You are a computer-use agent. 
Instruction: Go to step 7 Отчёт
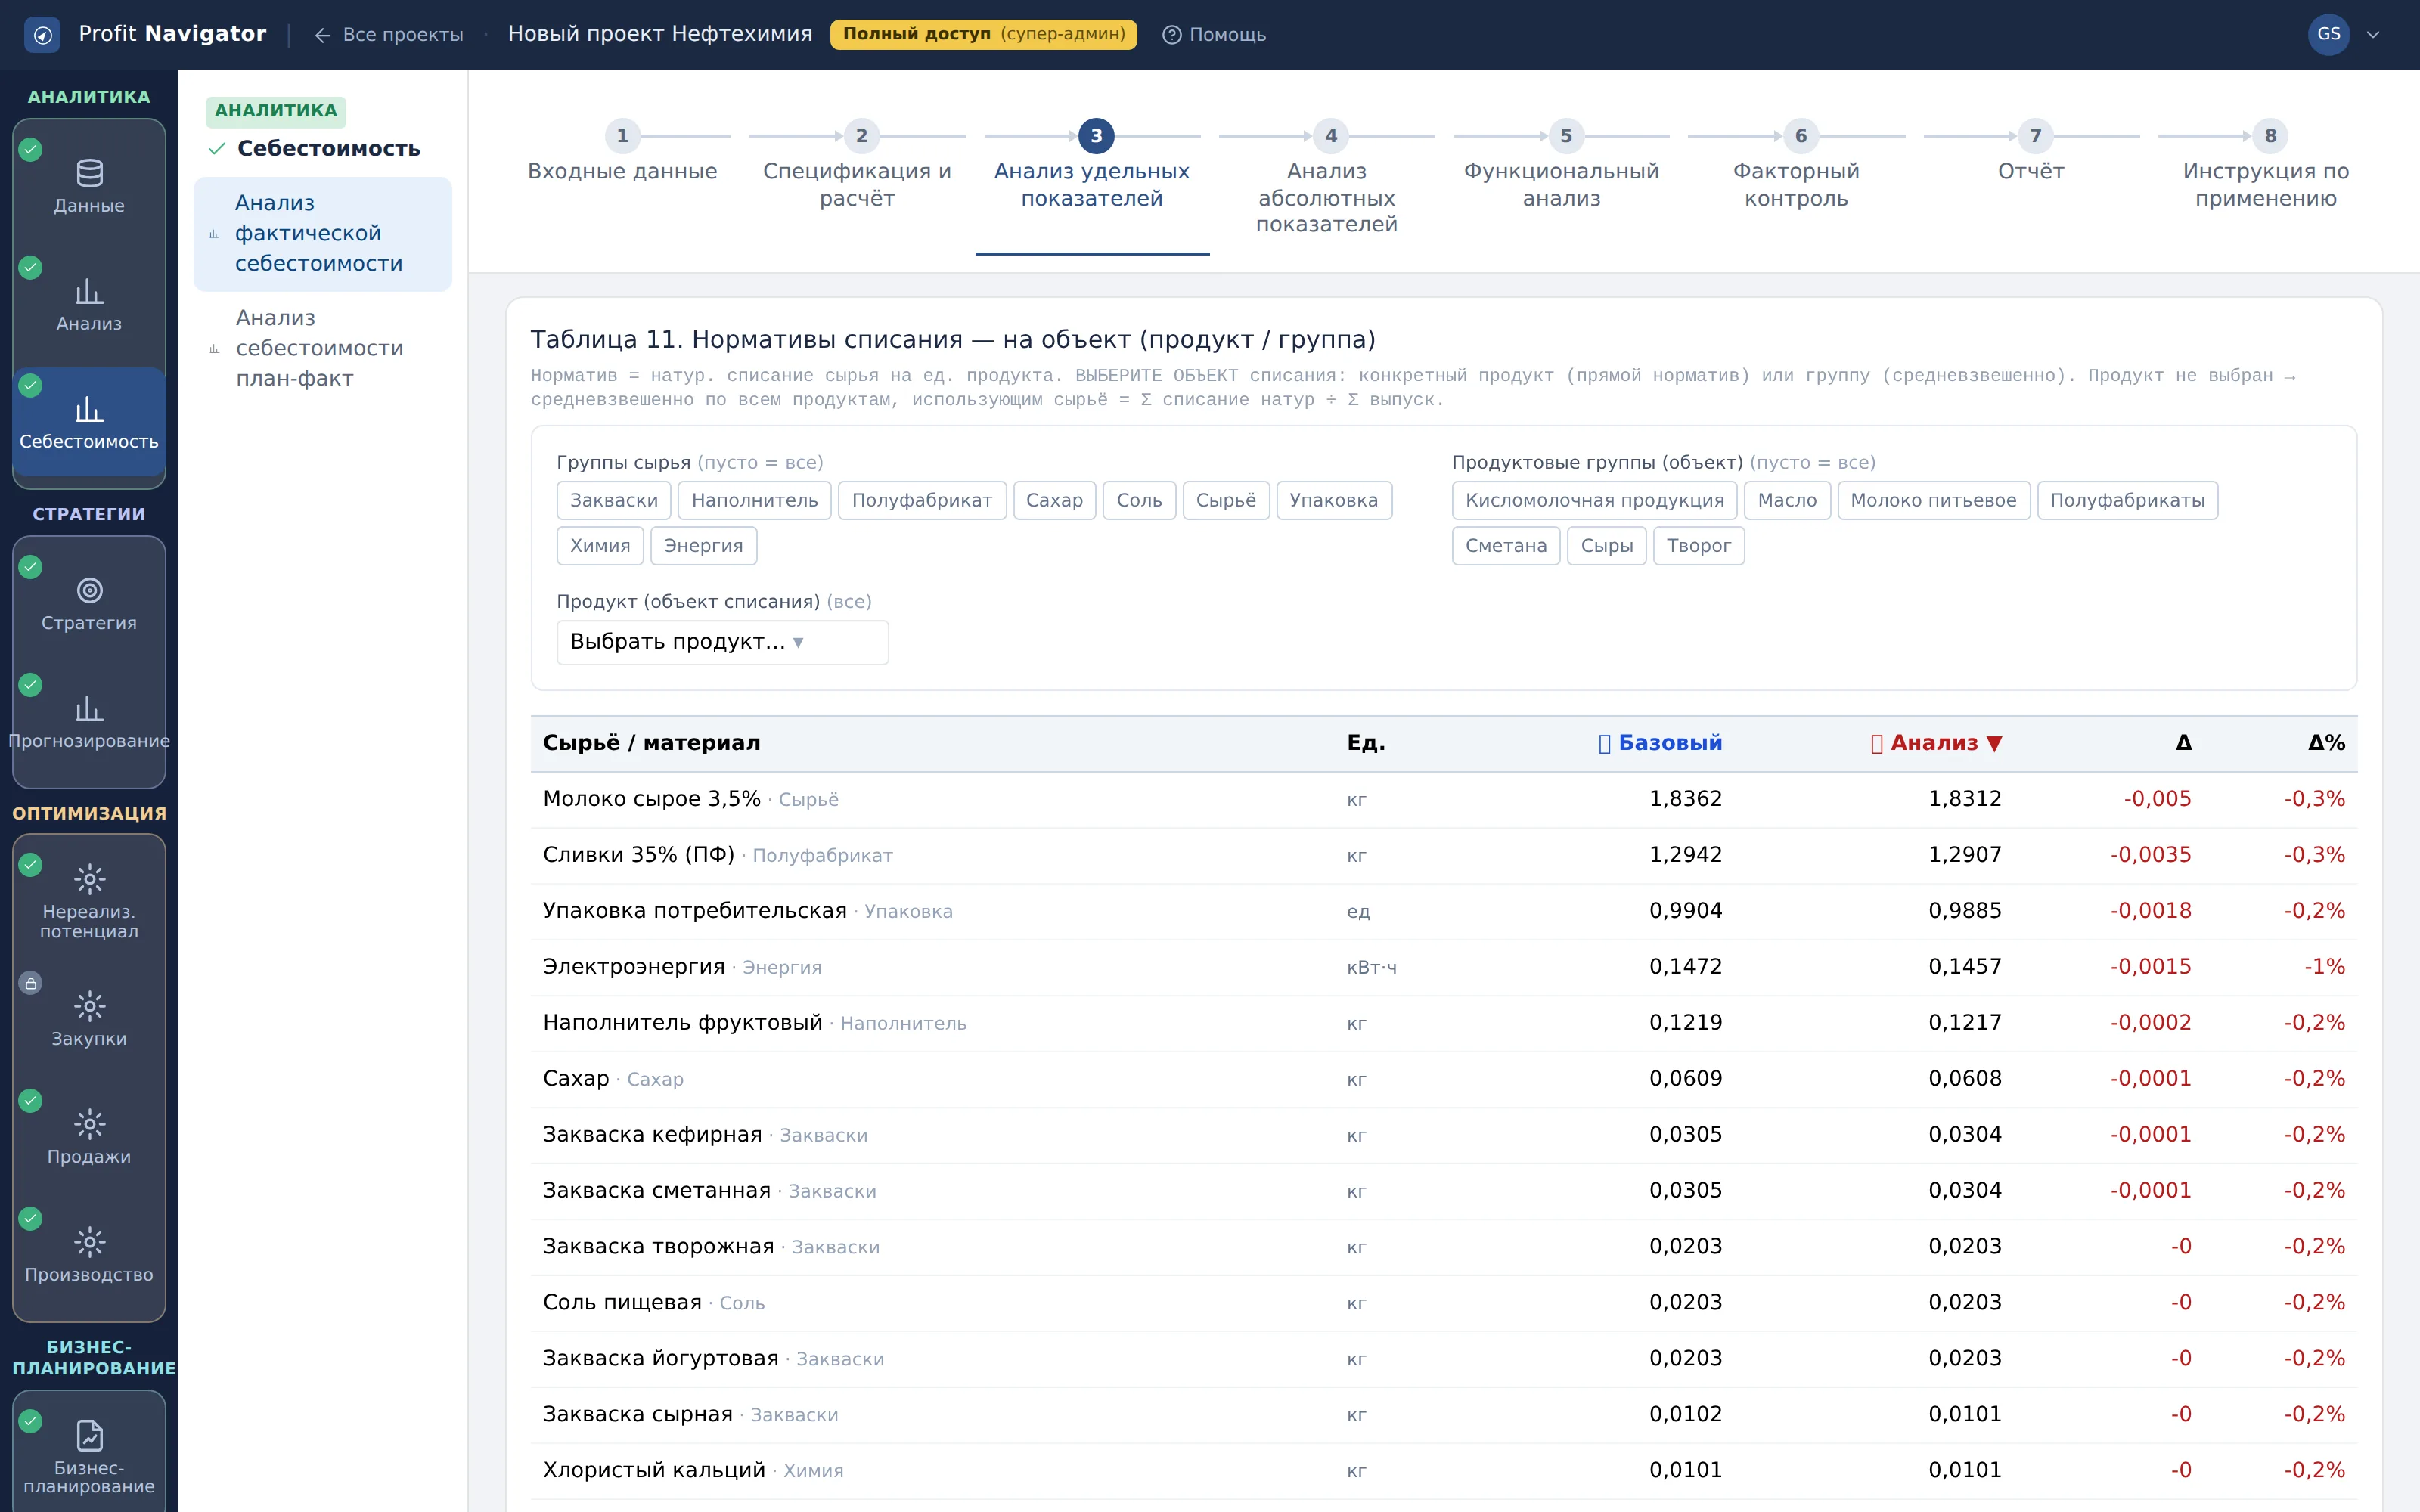pyautogui.click(x=2031, y=153)
